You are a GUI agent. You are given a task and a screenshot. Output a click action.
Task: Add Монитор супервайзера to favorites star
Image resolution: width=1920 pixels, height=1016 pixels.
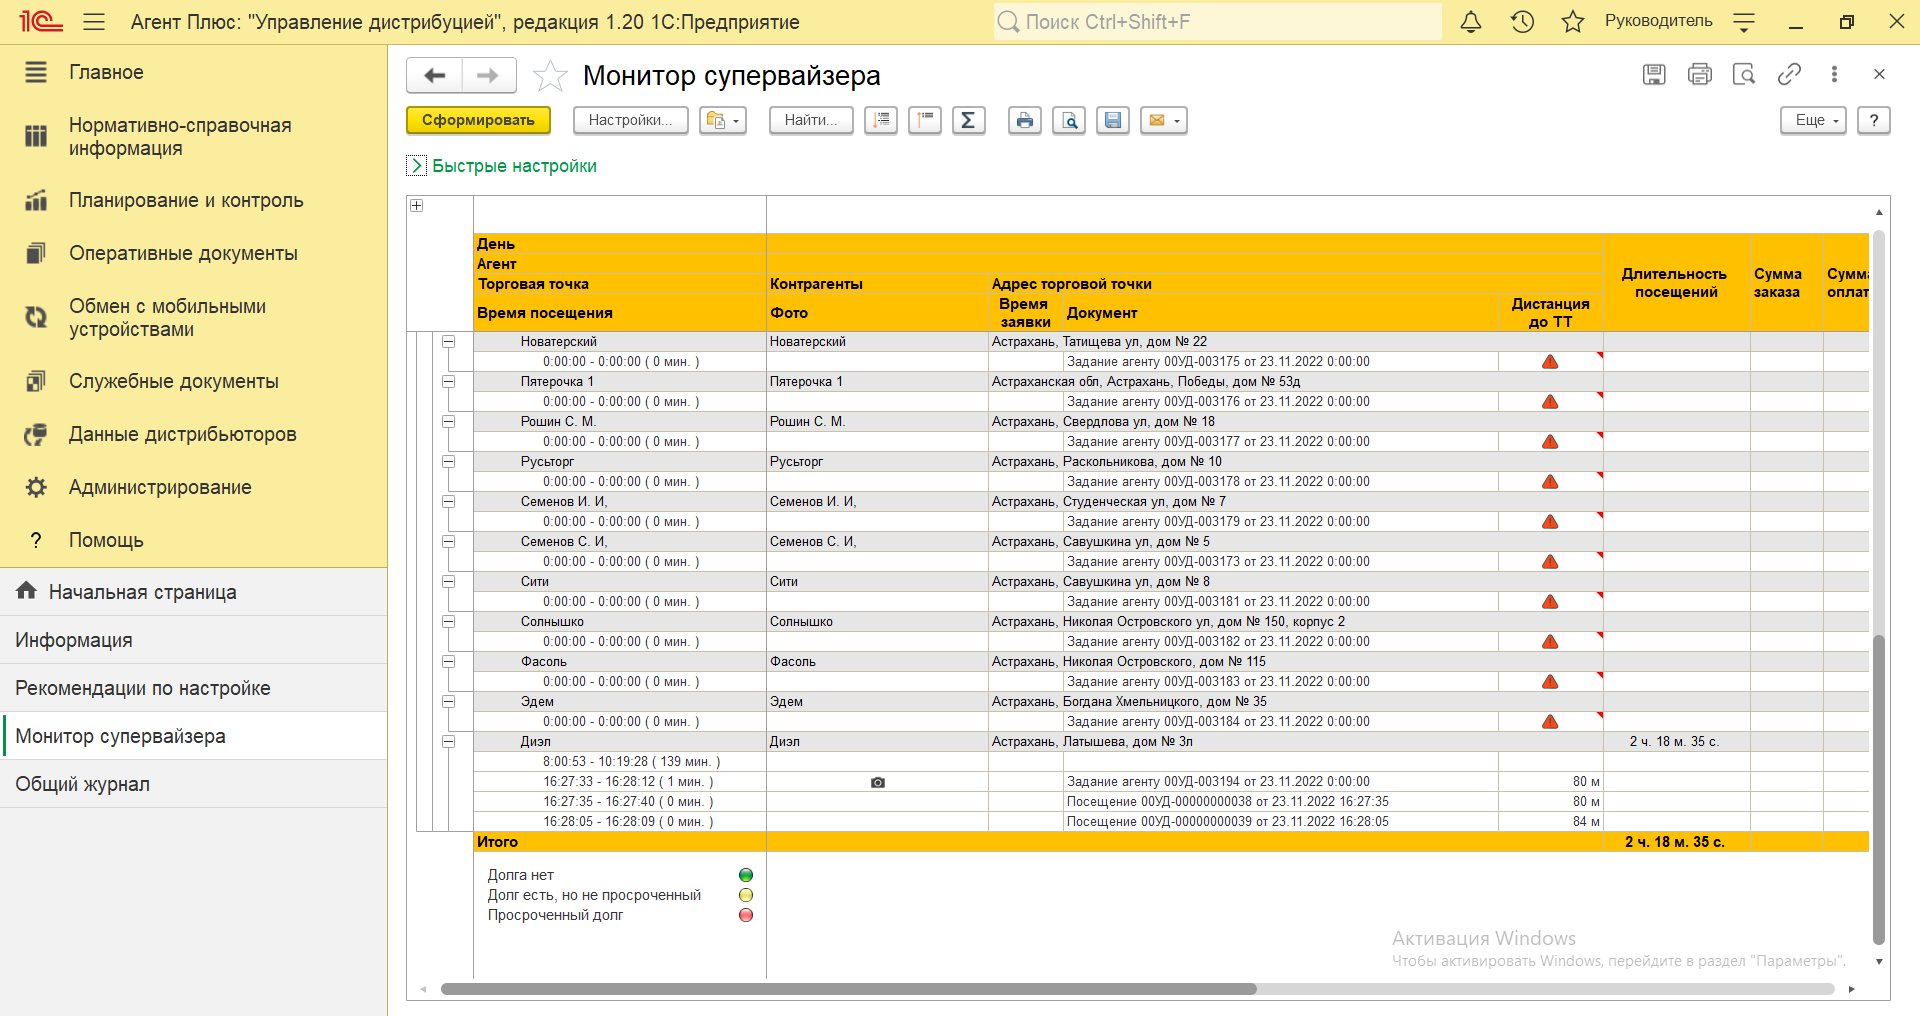click(550, 76)
